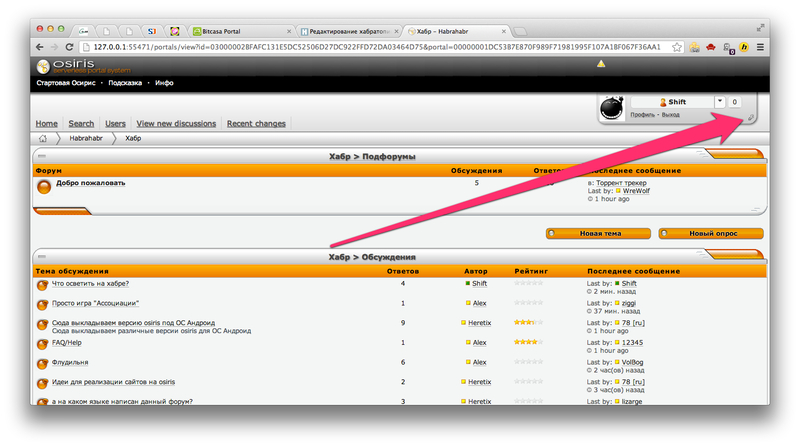Click author Alex in the Ассоциации row
800x447 pixels.
pyautogui.click(x=479, y=303)
